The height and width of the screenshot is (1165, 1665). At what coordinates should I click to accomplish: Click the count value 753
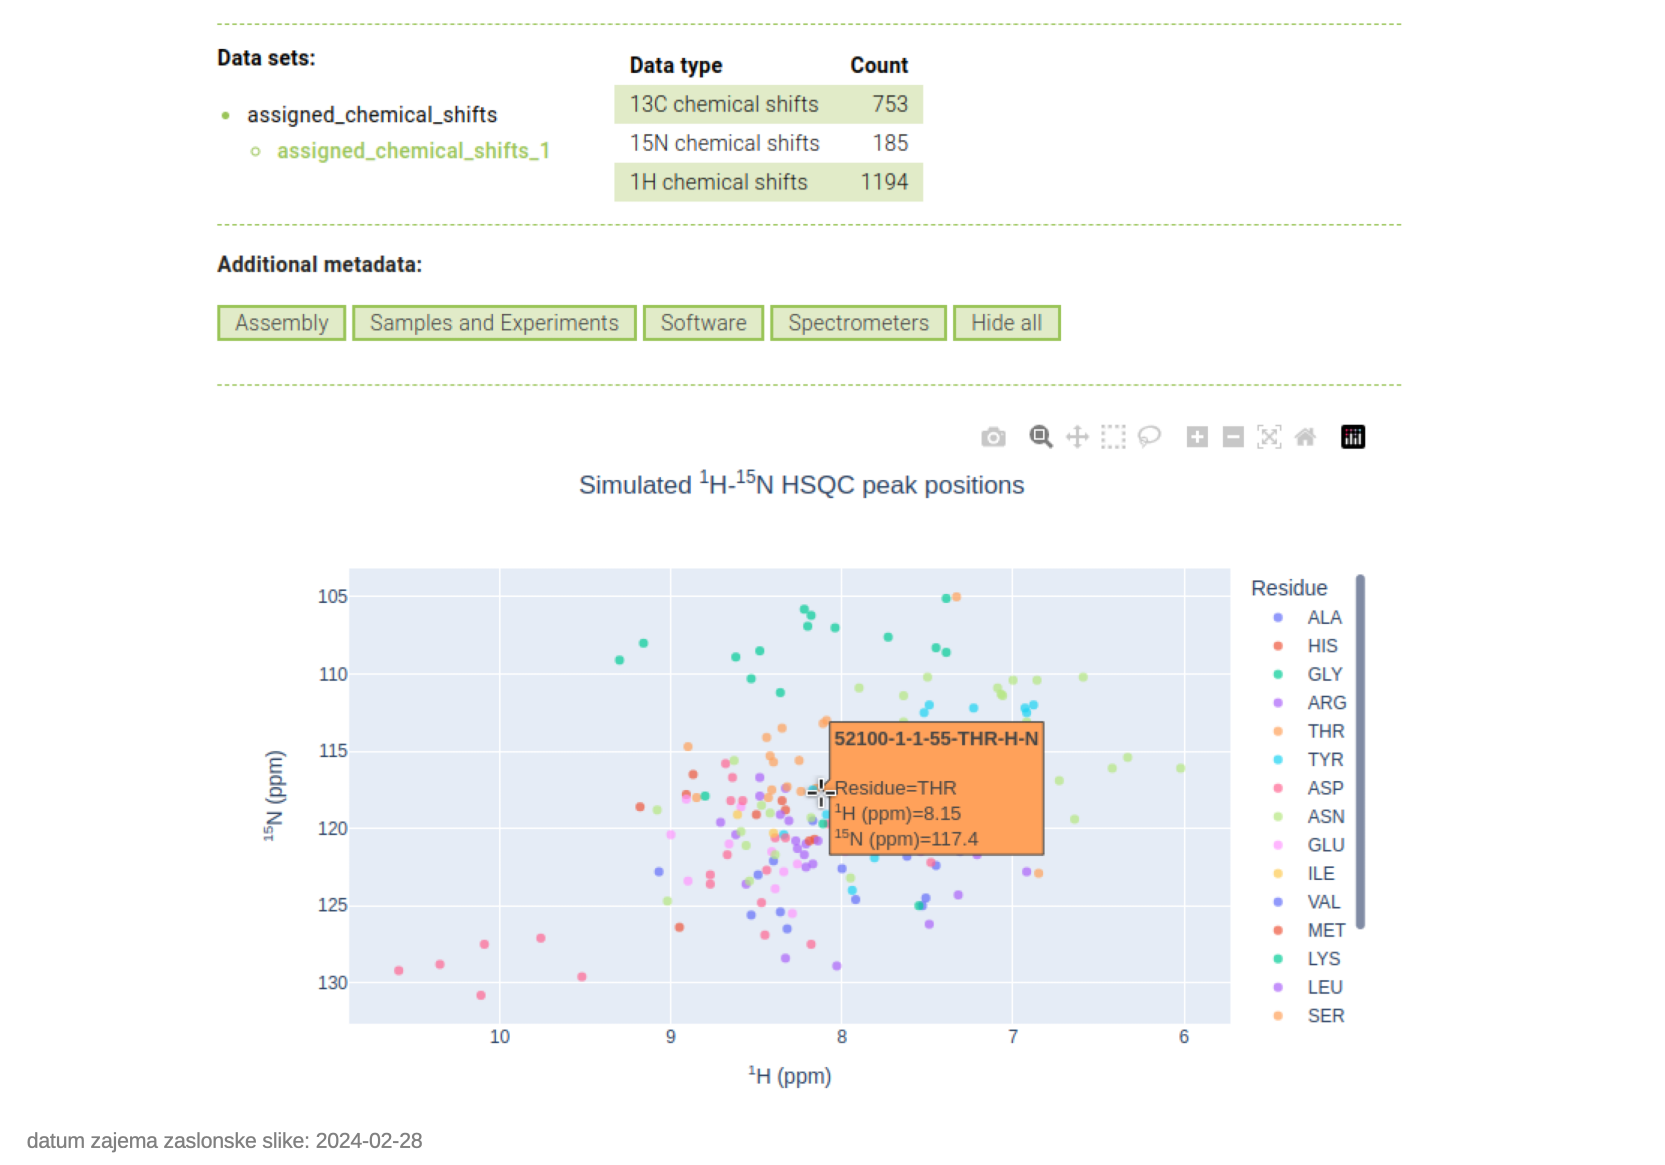coord(890,104)
